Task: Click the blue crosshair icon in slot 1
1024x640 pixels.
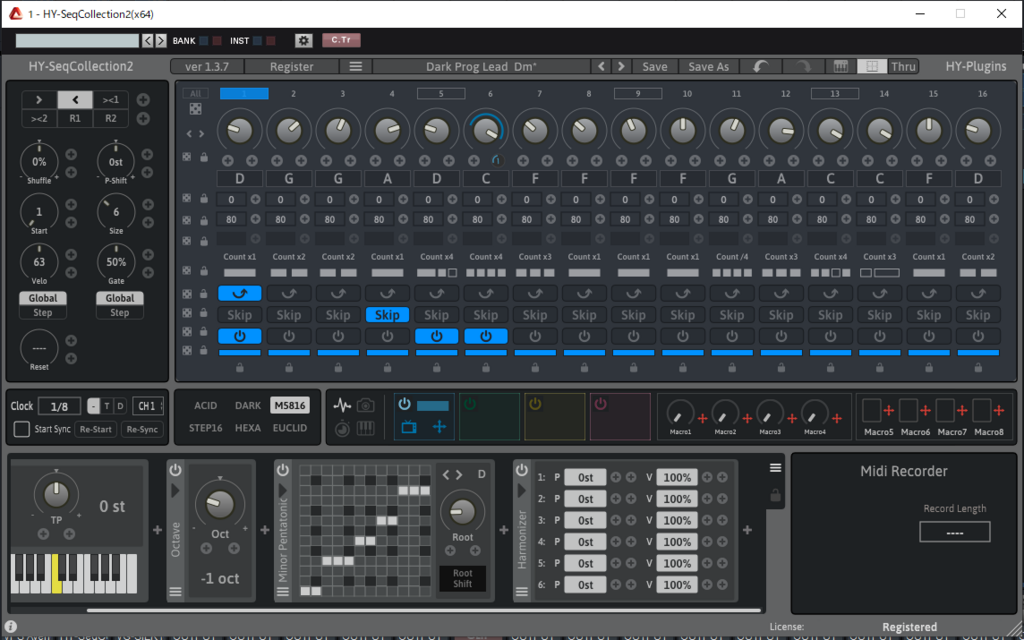Action: (x=440, y=427)
